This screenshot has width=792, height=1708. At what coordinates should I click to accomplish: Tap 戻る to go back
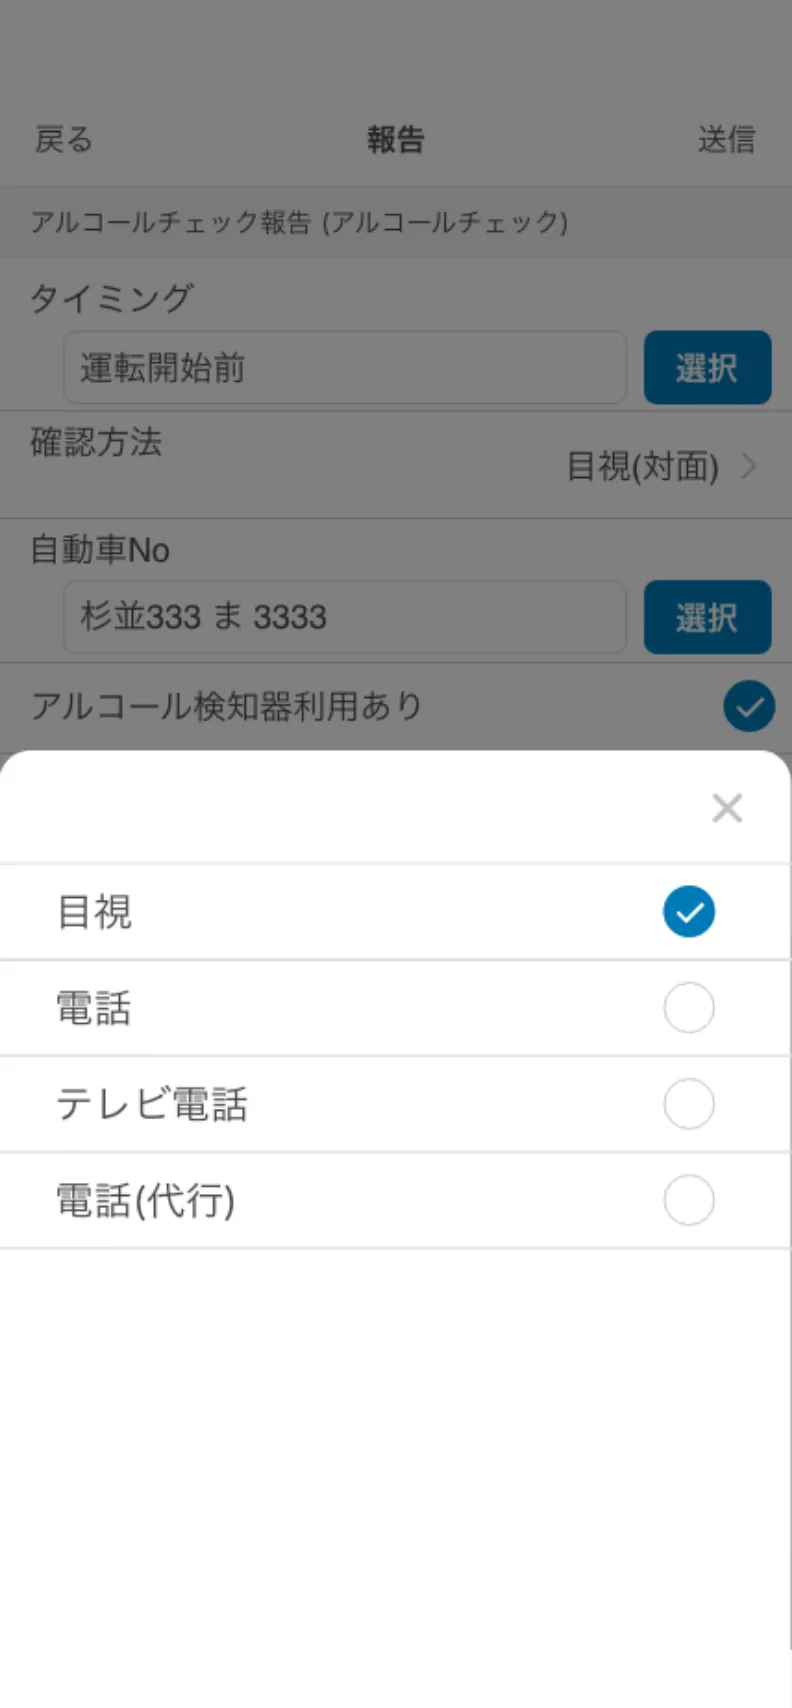tap(64, 139)
